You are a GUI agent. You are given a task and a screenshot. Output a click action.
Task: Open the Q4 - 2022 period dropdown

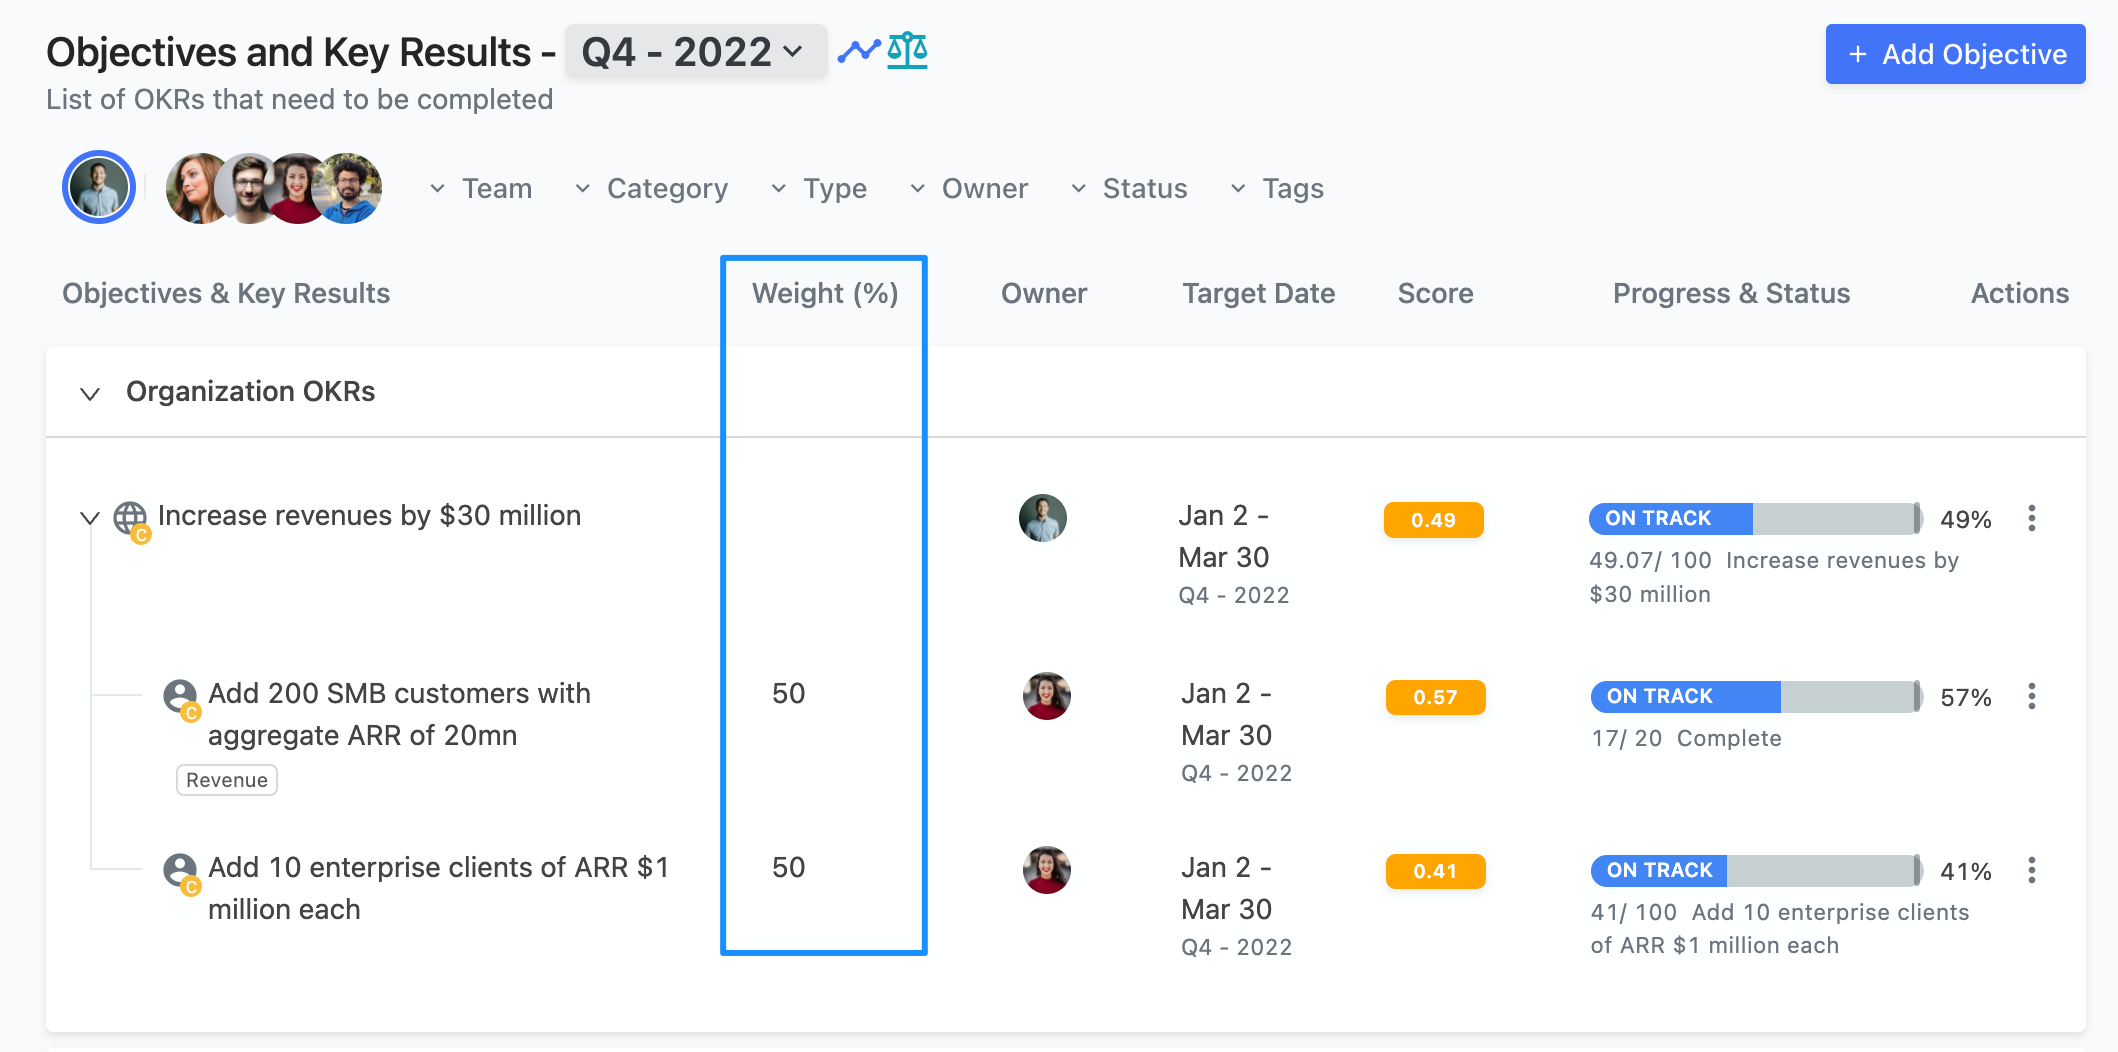pos(695,52)
